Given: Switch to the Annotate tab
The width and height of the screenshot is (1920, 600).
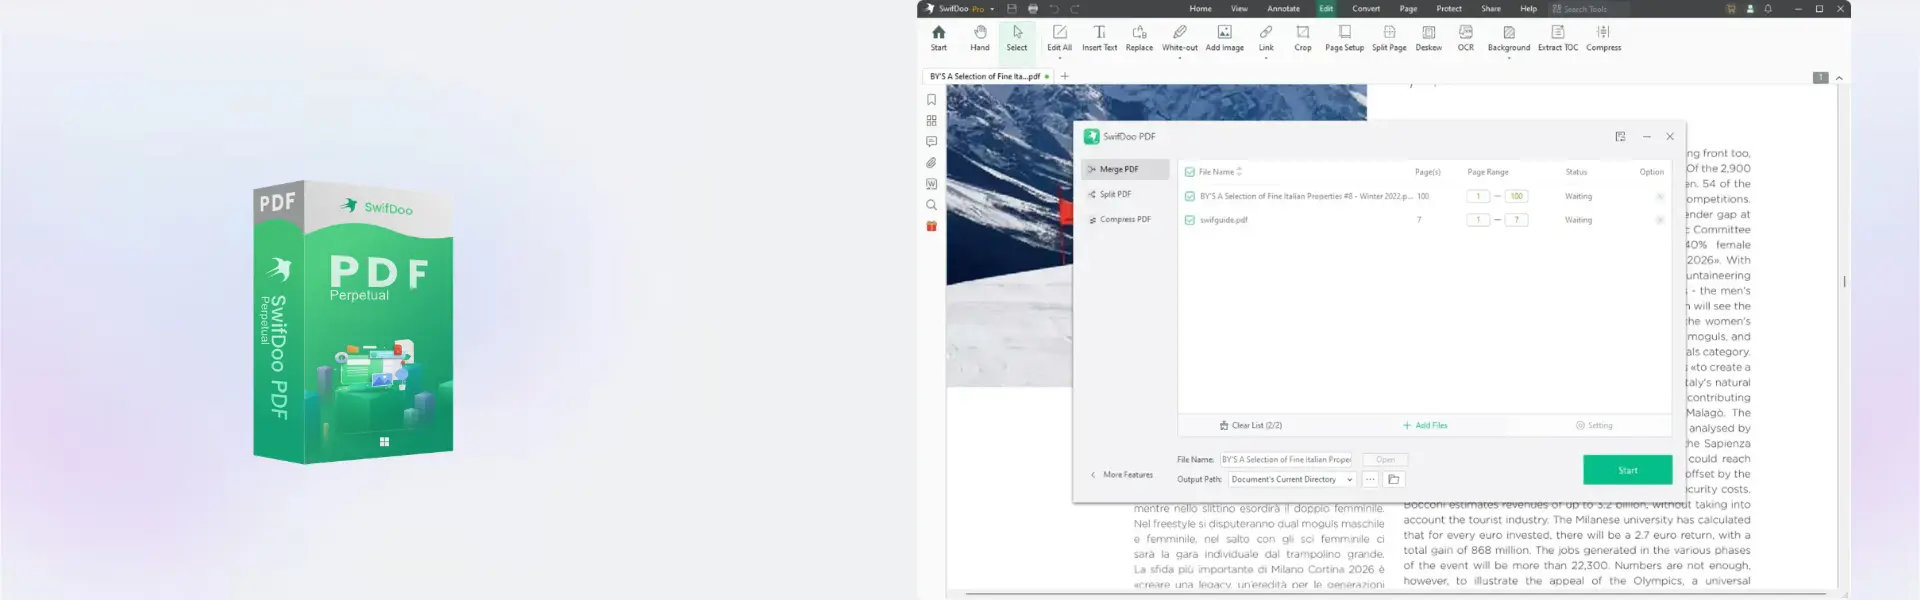Looking at the screenshot, I should tap(1284, 9).
